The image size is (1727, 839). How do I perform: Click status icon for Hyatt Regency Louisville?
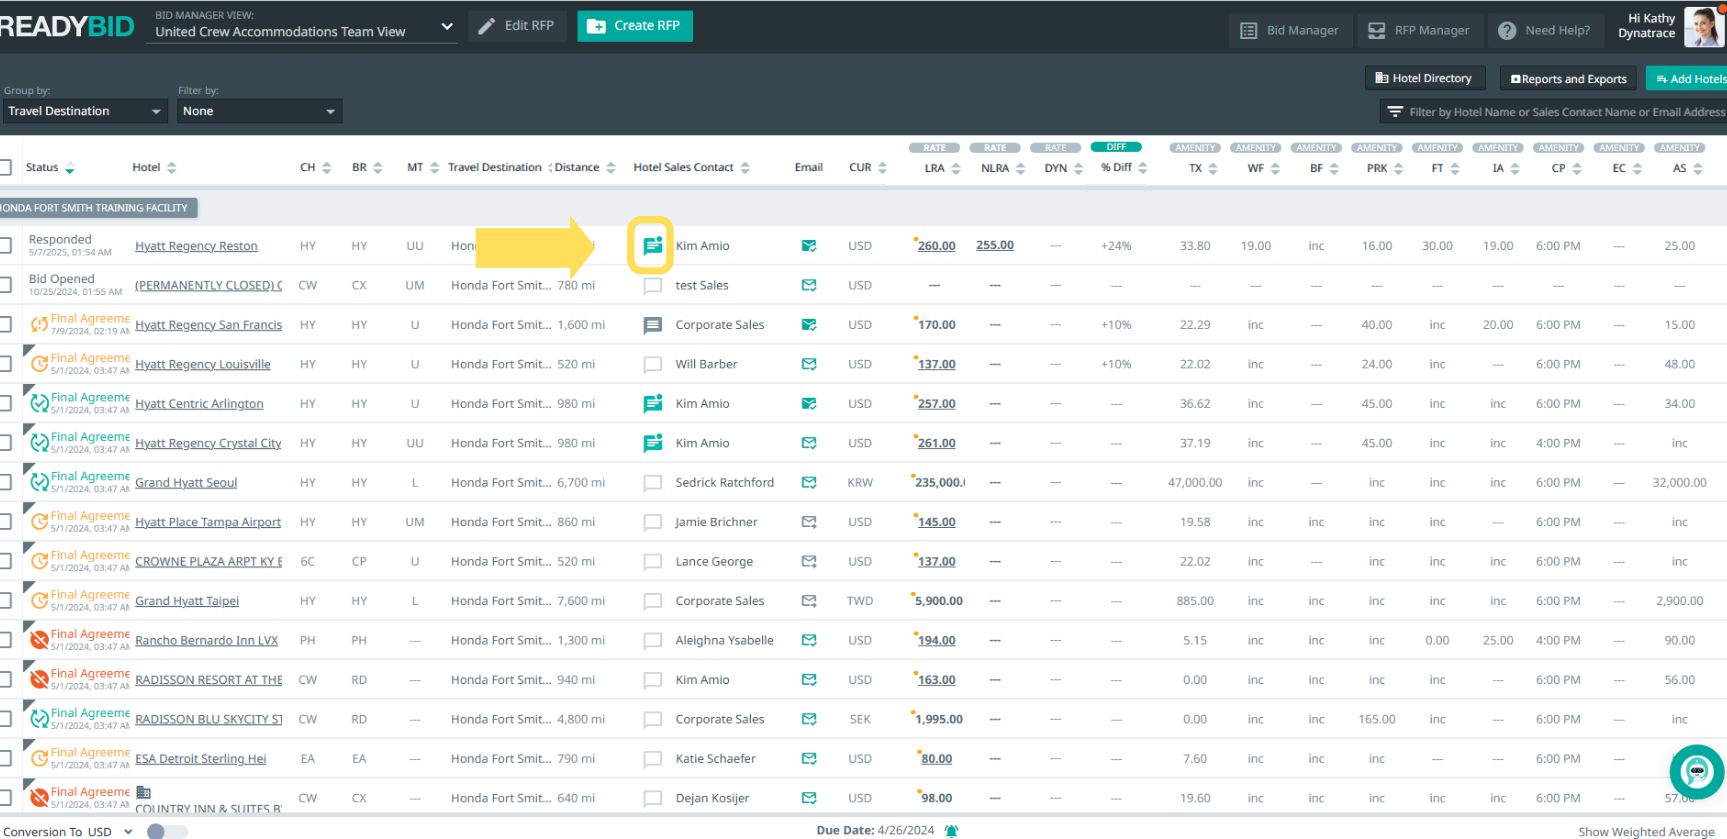pos(39,364)
